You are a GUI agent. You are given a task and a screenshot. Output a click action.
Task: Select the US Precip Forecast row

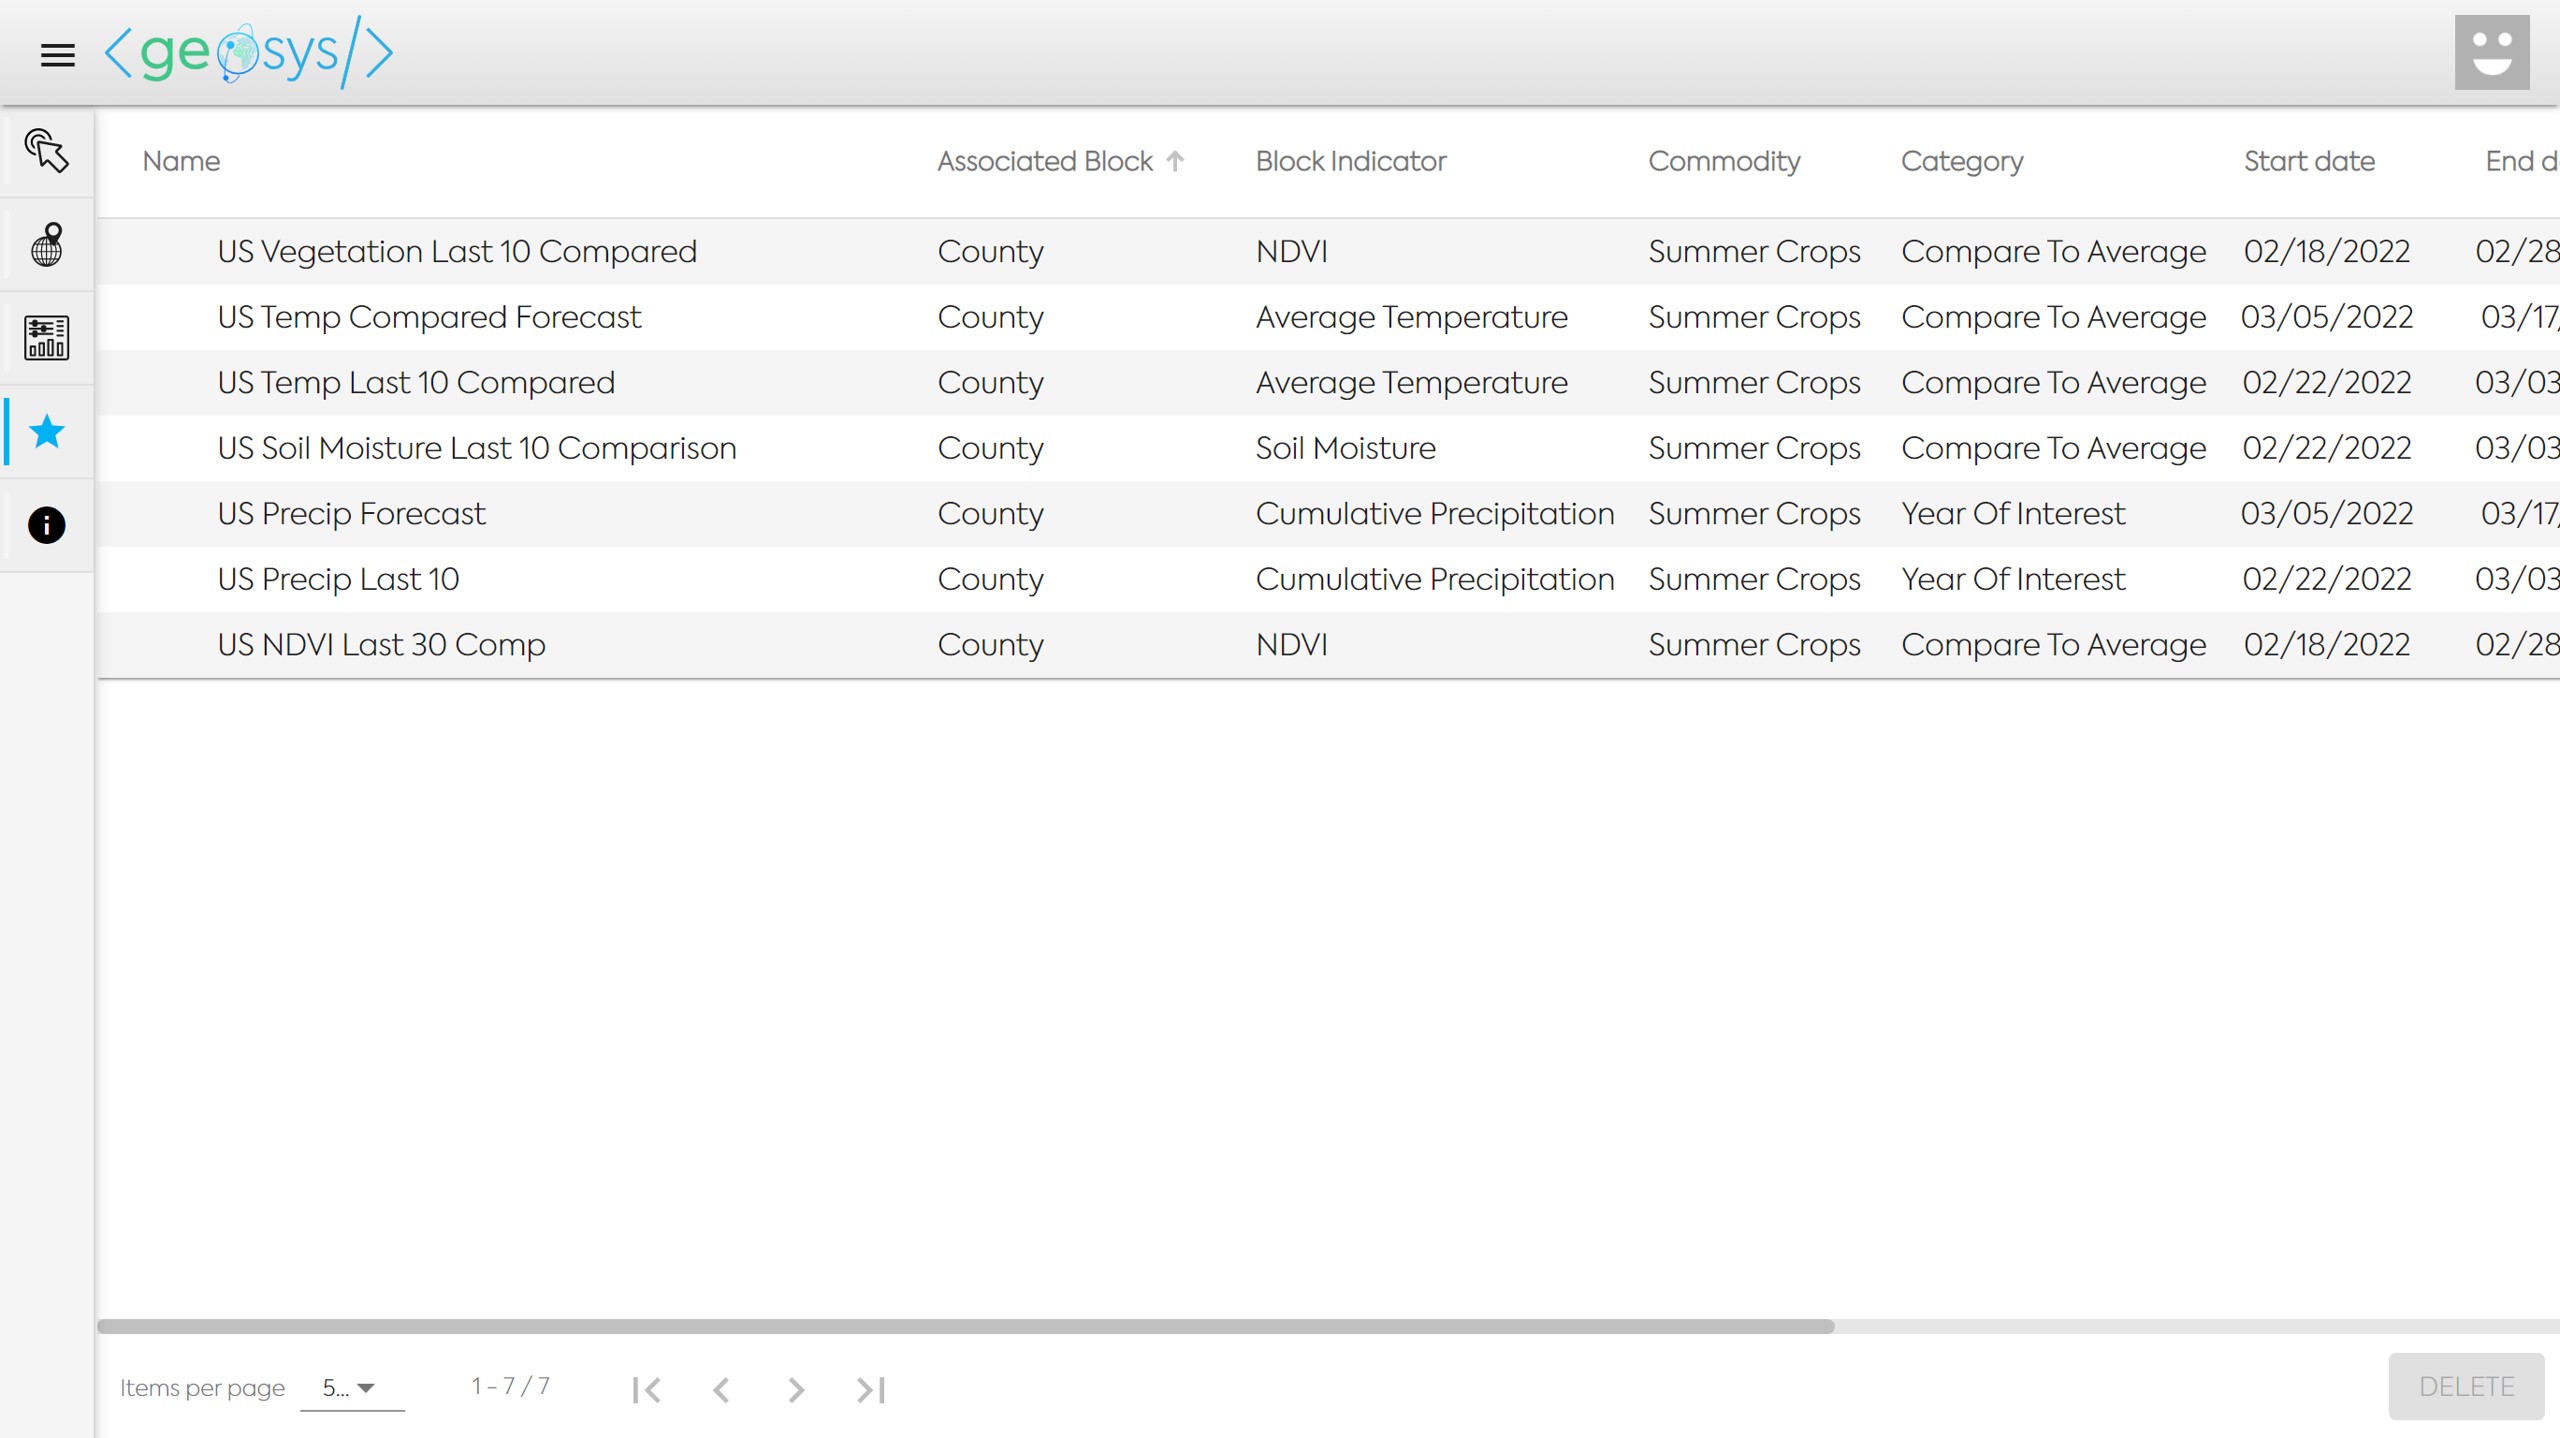(x=351, y=514)
